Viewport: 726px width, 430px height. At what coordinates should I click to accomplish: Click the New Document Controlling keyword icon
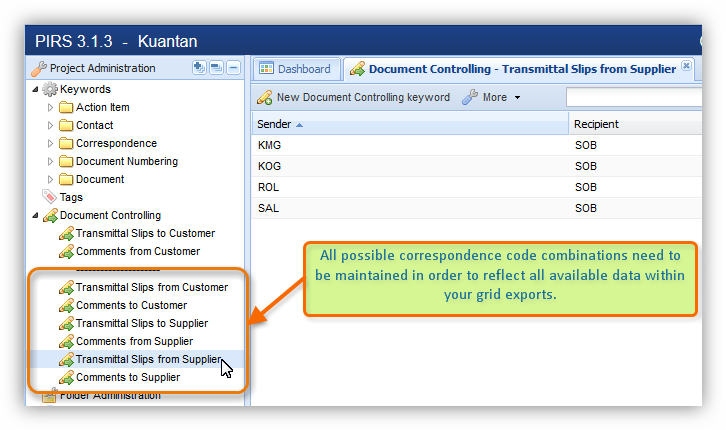click(264, 97)
